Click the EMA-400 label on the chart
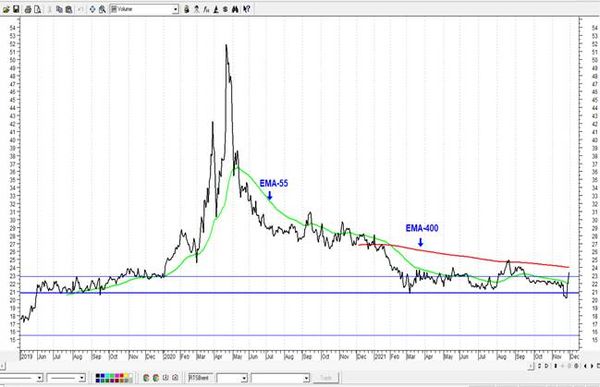600x387 pixels. tap(422, 228)
